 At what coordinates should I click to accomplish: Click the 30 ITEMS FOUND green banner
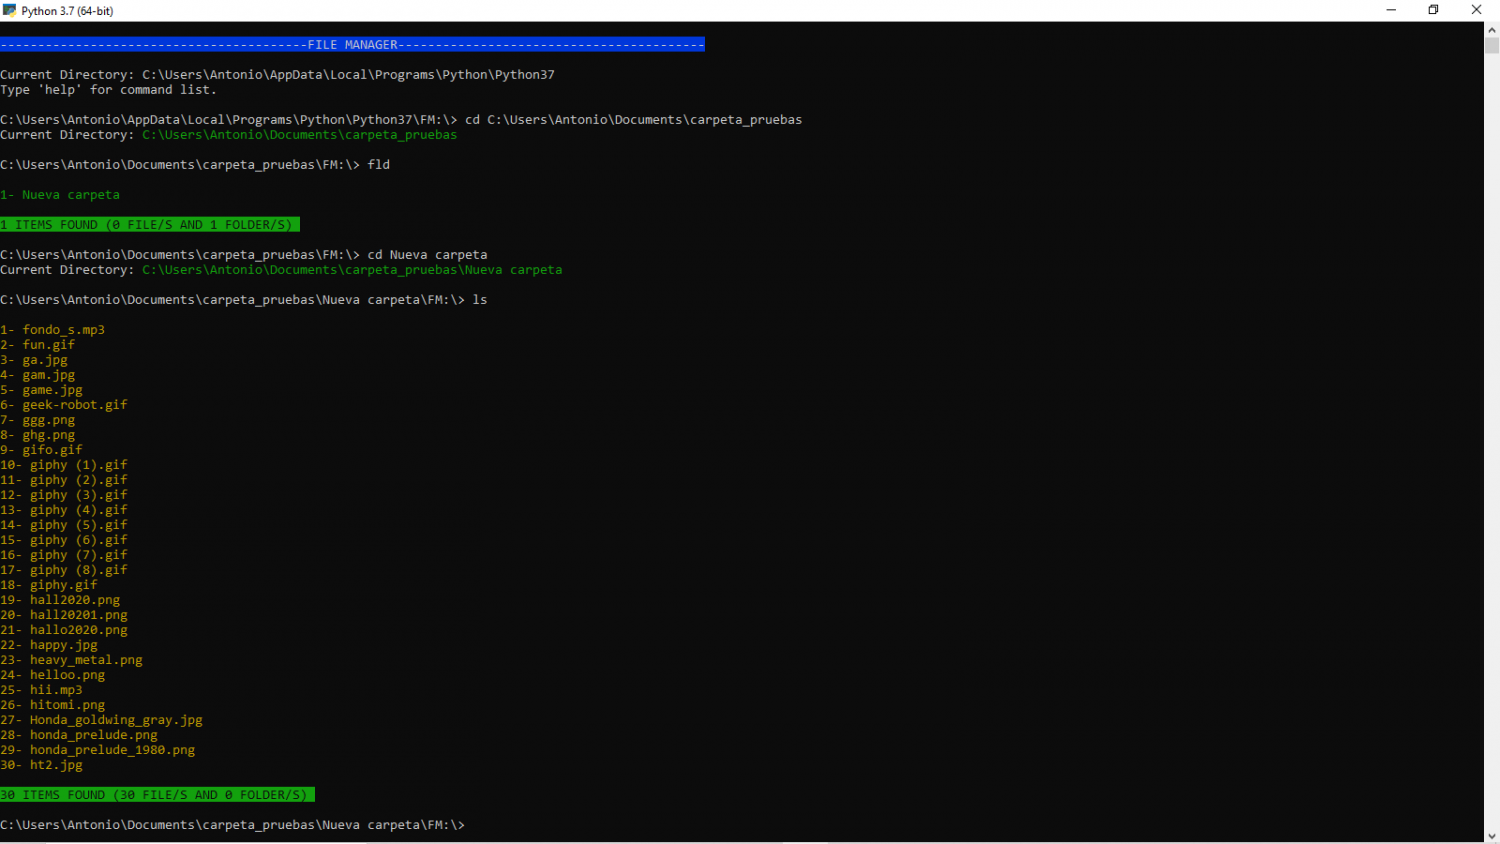pos(157,795)
